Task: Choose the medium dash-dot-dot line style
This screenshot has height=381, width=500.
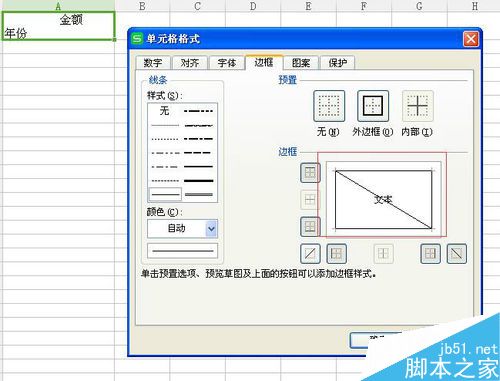Action: click(198, 111)
